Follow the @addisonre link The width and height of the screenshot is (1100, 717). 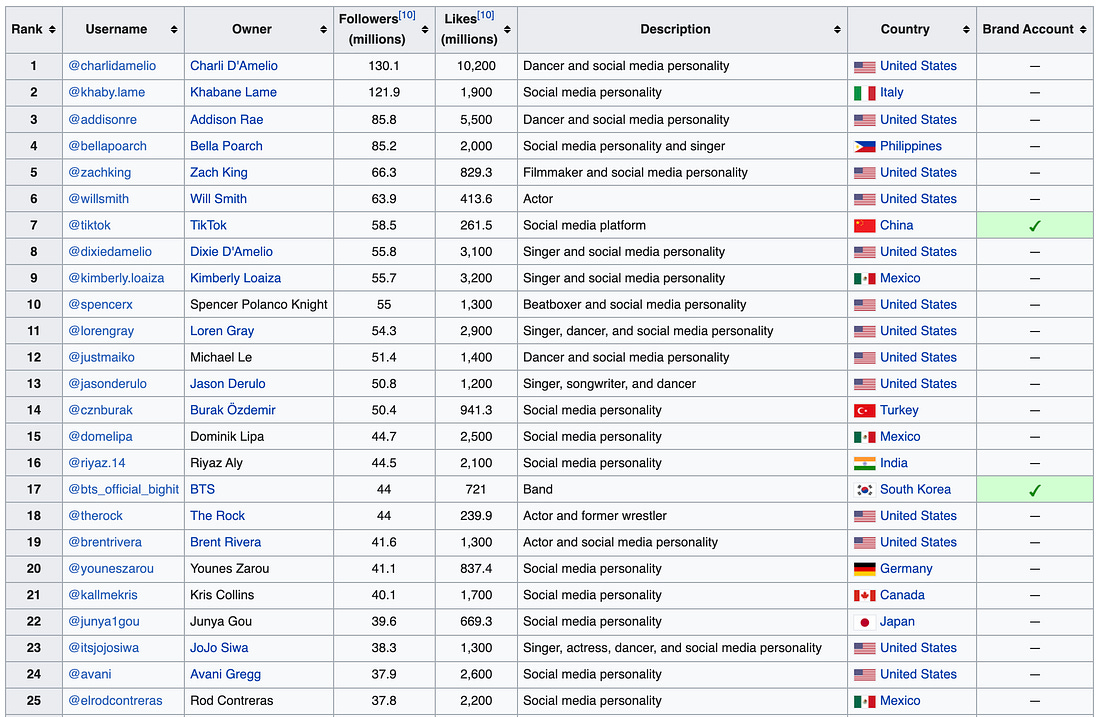102,119
